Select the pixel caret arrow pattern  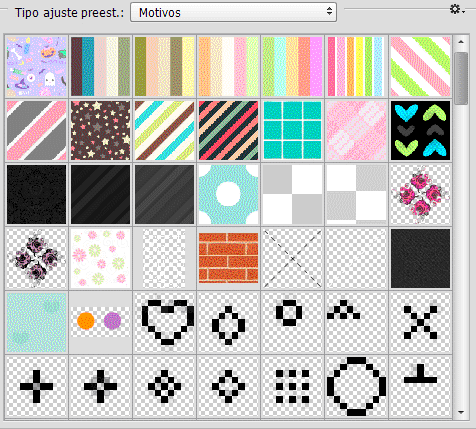tap(356, 322)
